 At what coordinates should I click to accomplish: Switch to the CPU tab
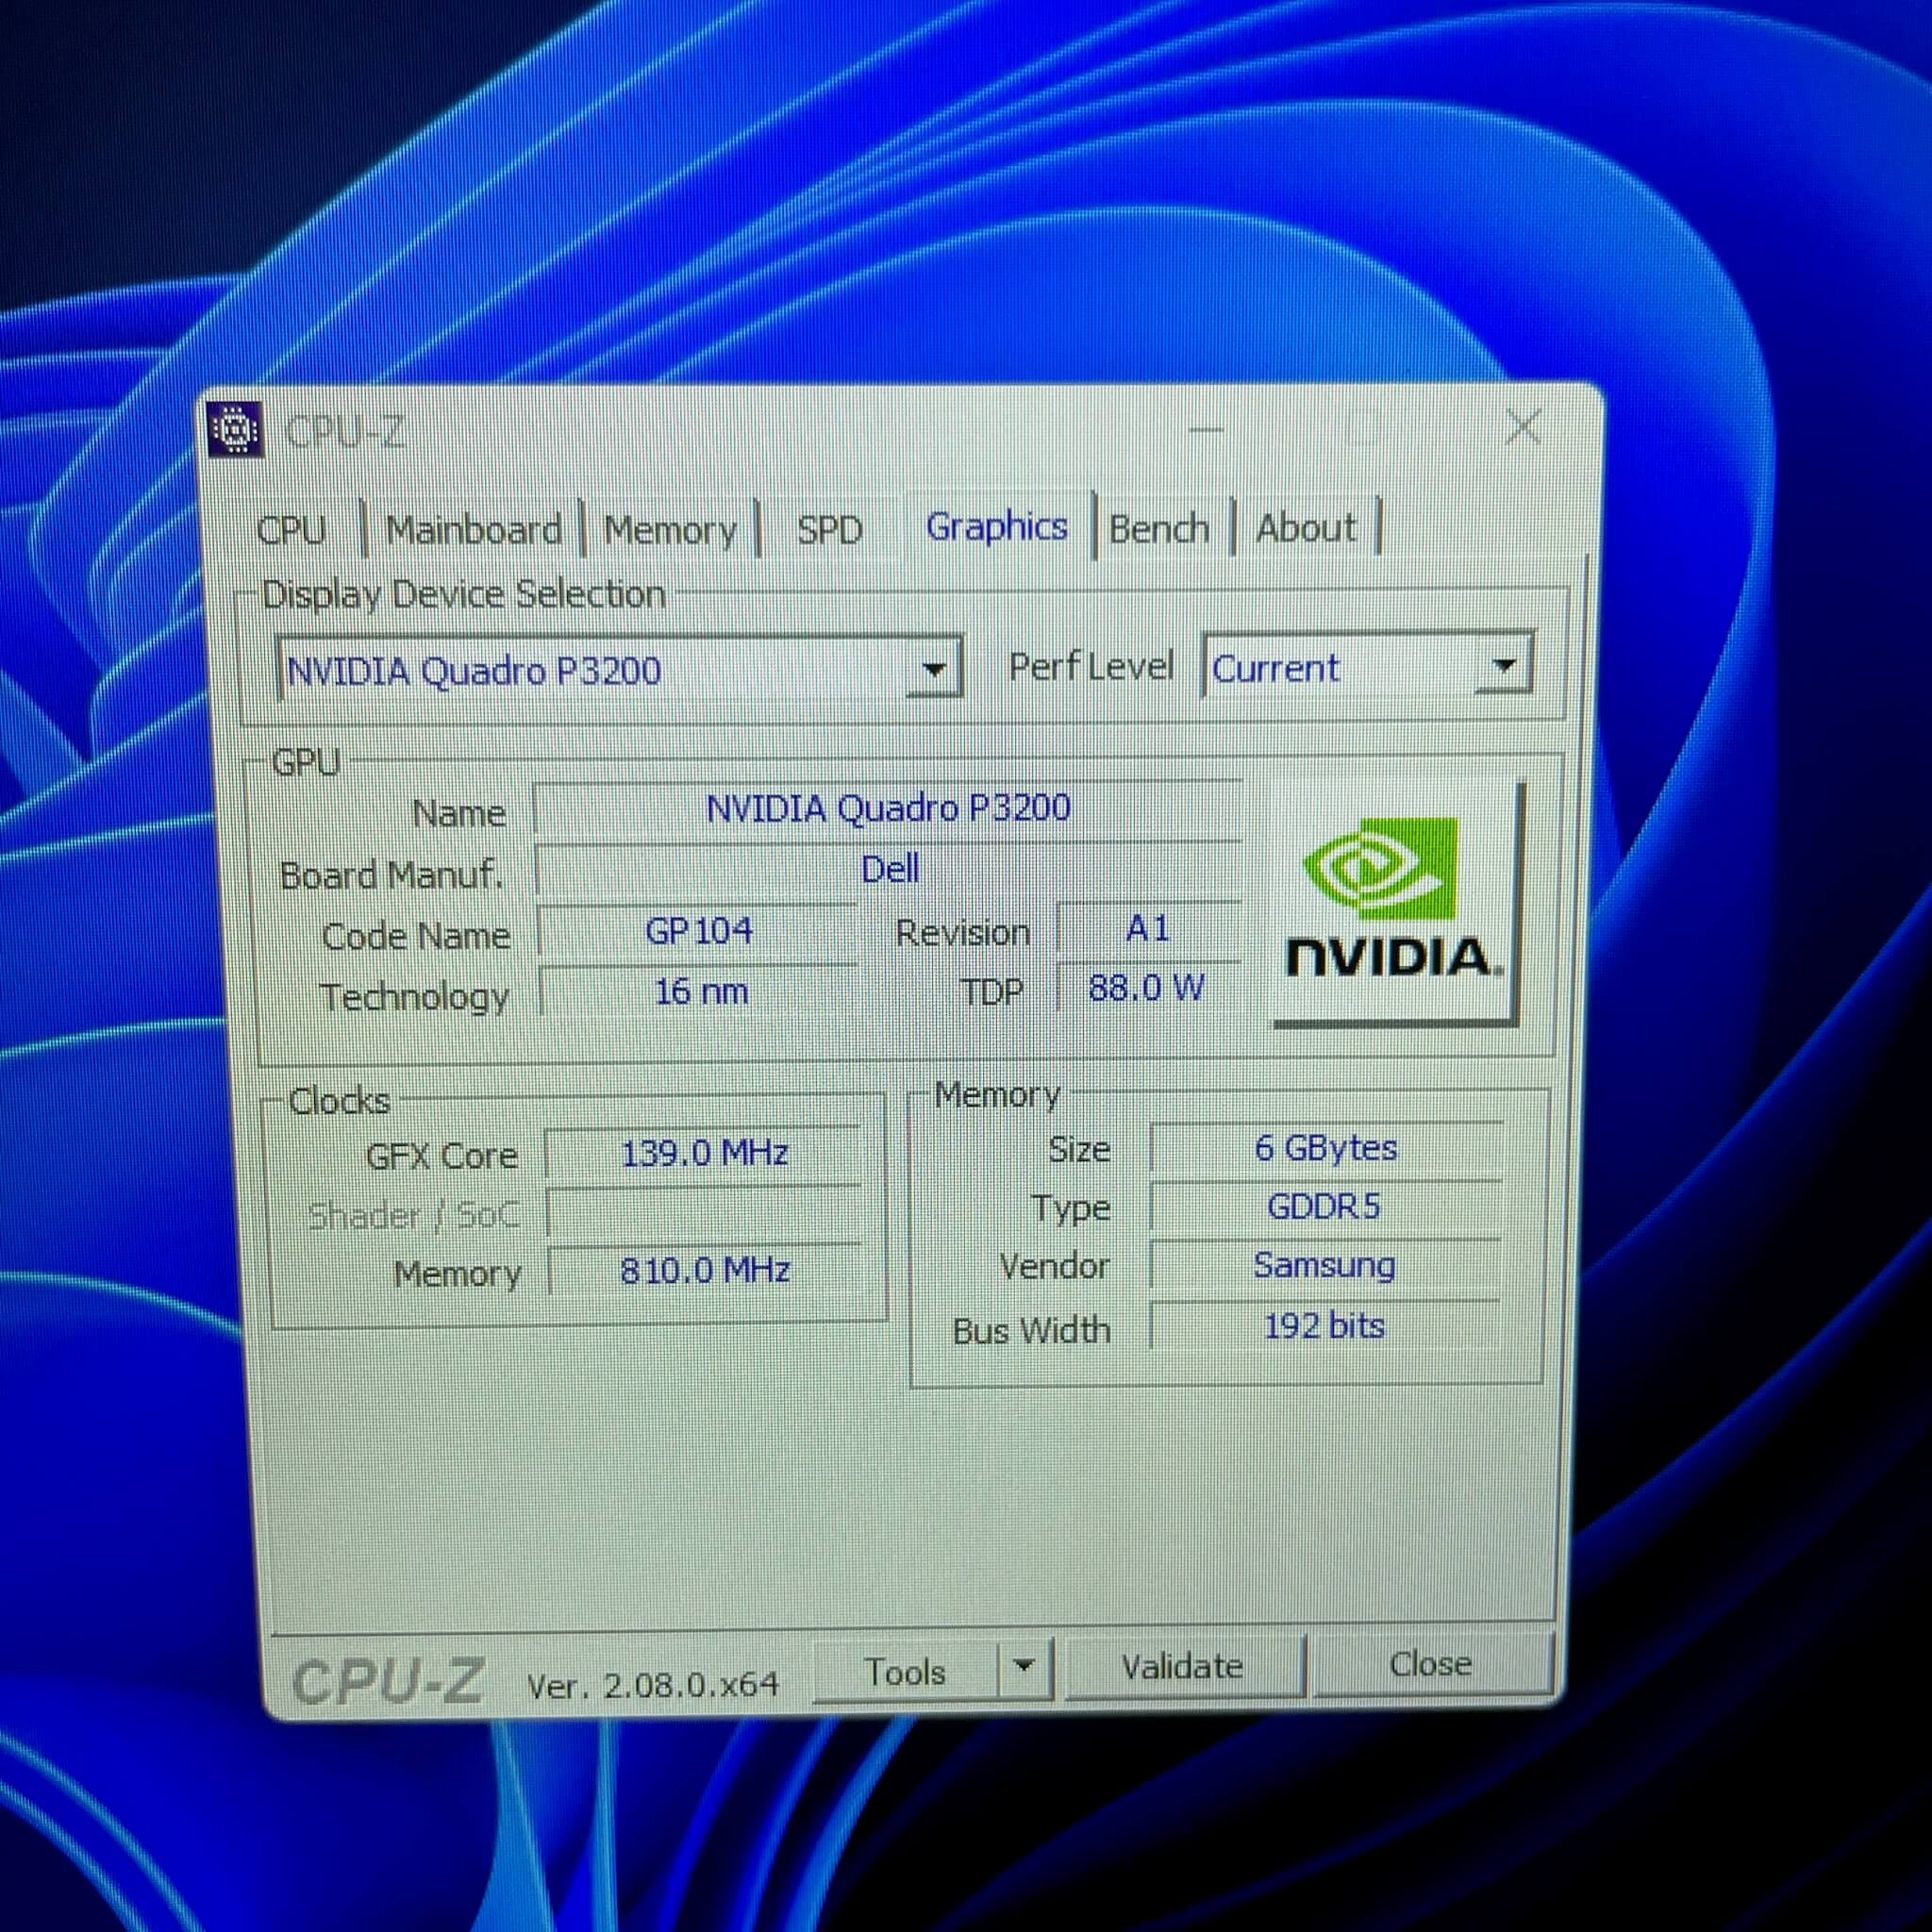[291, 529]
